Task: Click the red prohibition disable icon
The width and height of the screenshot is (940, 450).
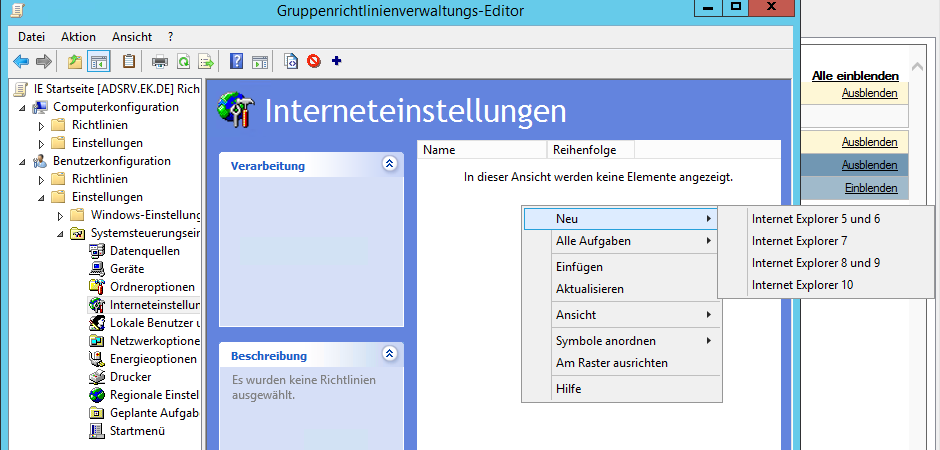Action: tap(314, 61)
